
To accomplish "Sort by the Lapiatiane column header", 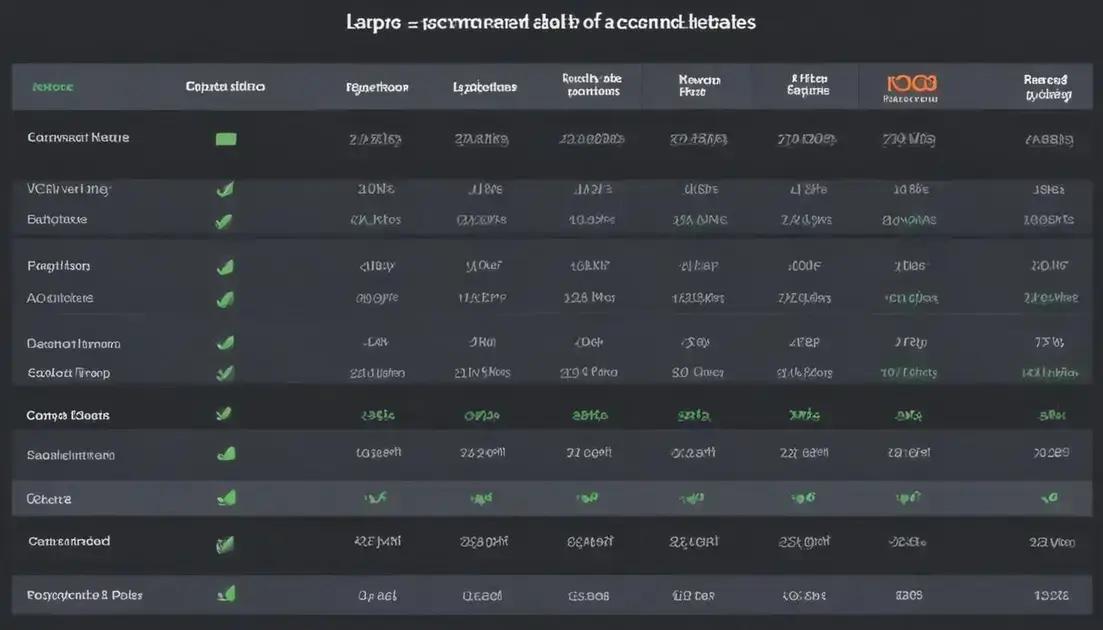I will [485, 87].
